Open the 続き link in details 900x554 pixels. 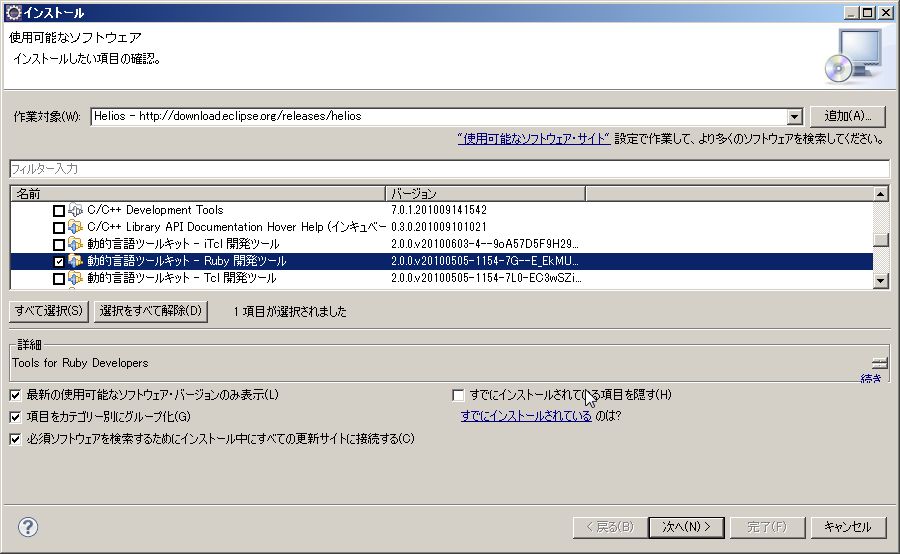[x=871, y=378]
